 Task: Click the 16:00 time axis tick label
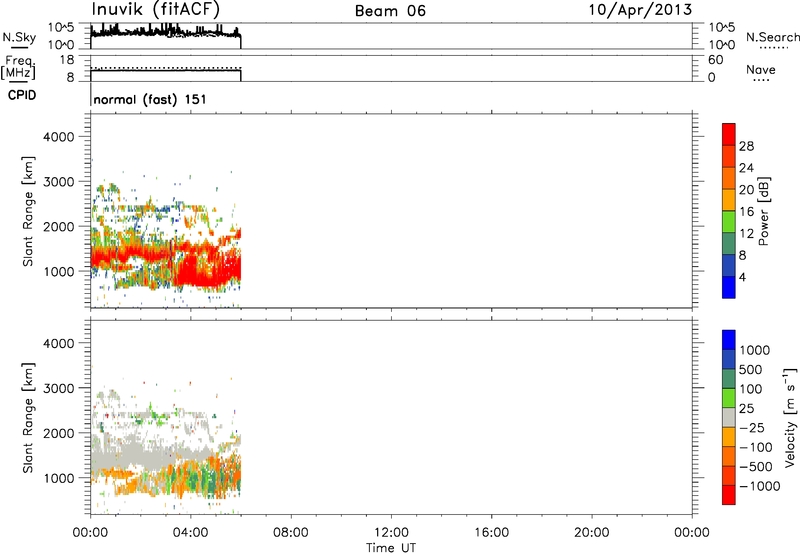point(491,533)
